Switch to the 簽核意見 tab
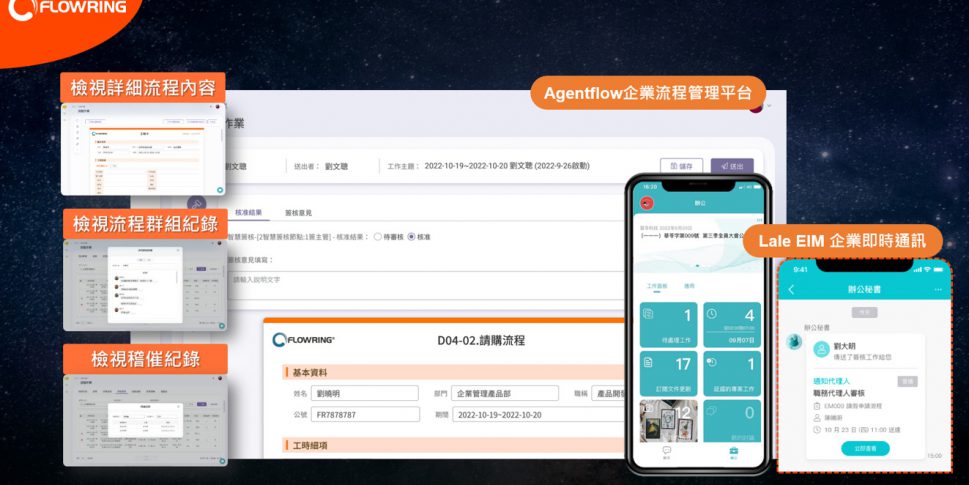Image resolution: width=969 pixels, height=485 pixels. (x=298, y=213)
